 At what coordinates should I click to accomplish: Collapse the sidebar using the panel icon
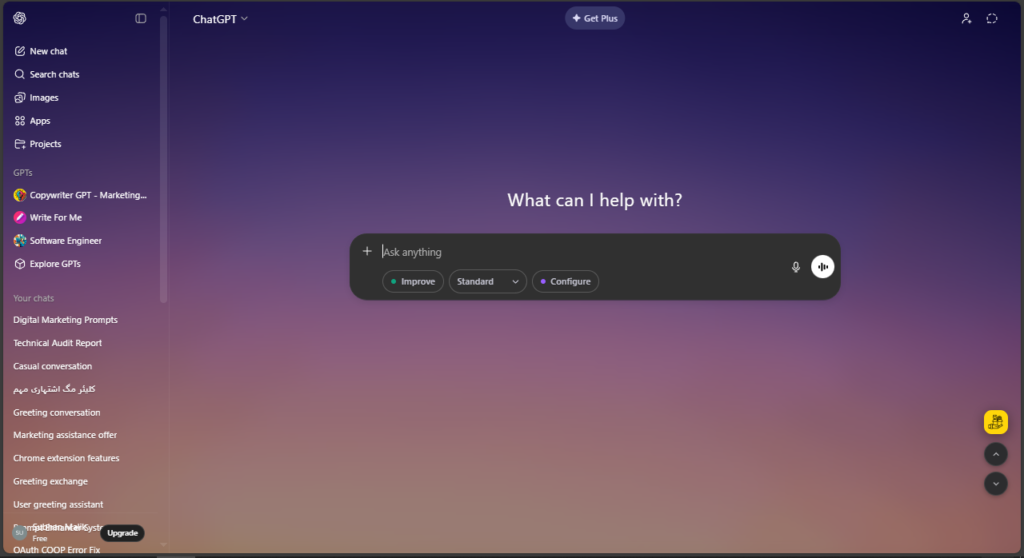point(141,18)
